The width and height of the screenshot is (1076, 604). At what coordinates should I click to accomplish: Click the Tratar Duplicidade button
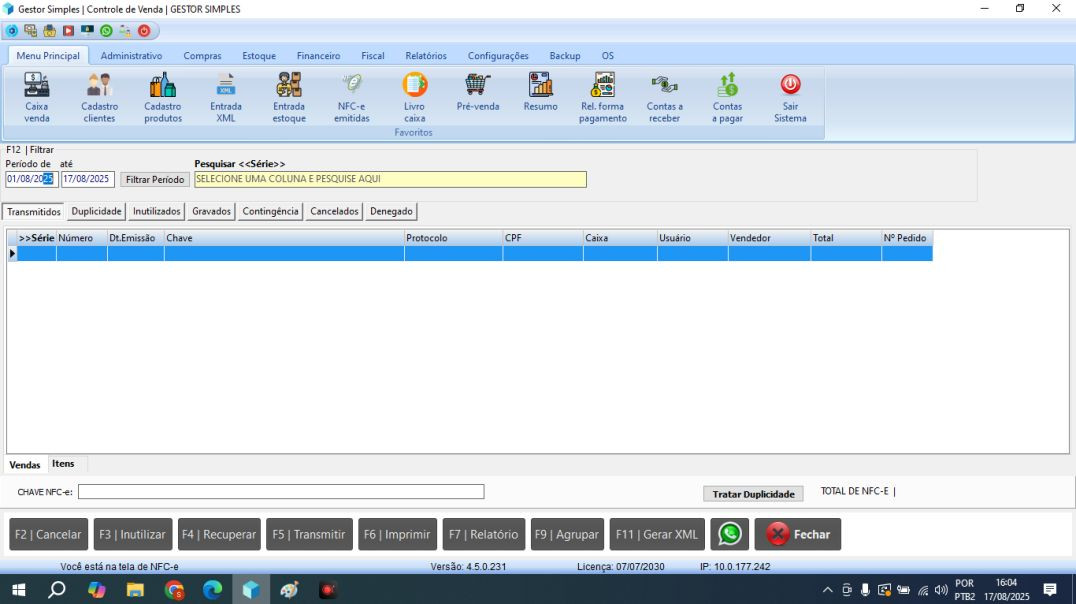coord(753,494)
